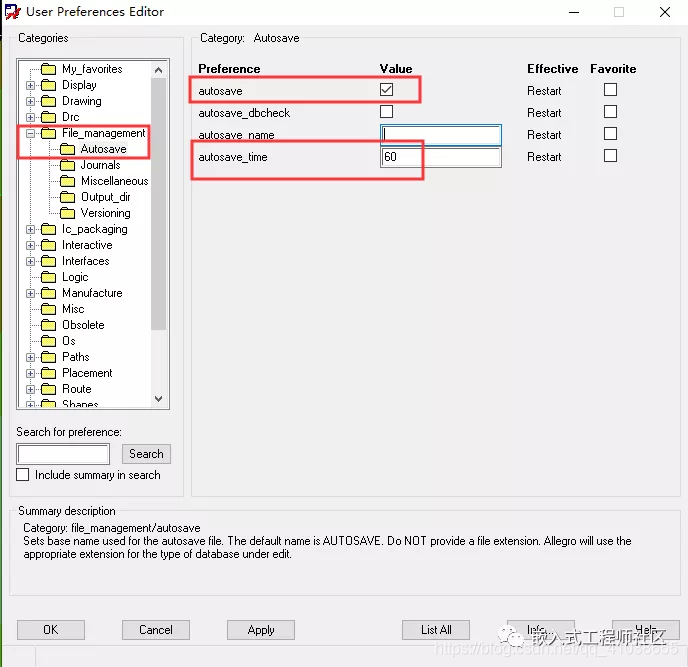Expand the Interactive category node
The height and width of the screenshot is (667, 688).
point(30,245)
